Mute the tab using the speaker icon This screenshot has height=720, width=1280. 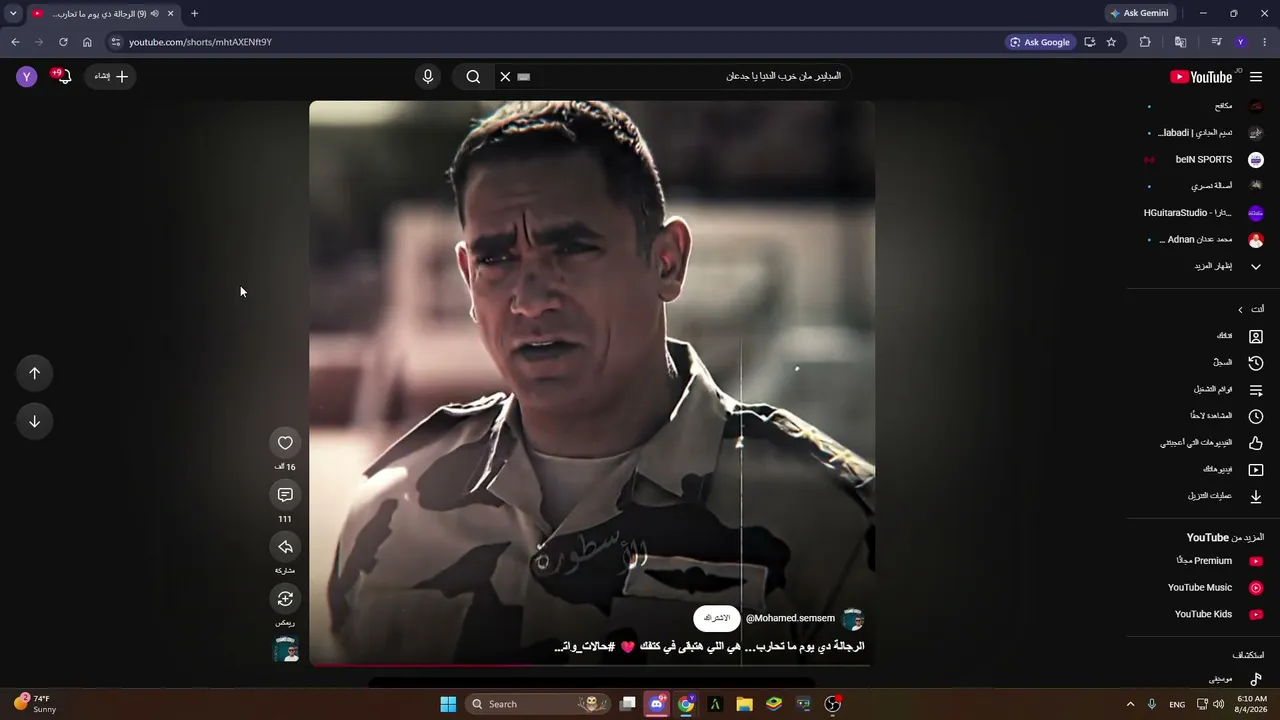(154, 14)
